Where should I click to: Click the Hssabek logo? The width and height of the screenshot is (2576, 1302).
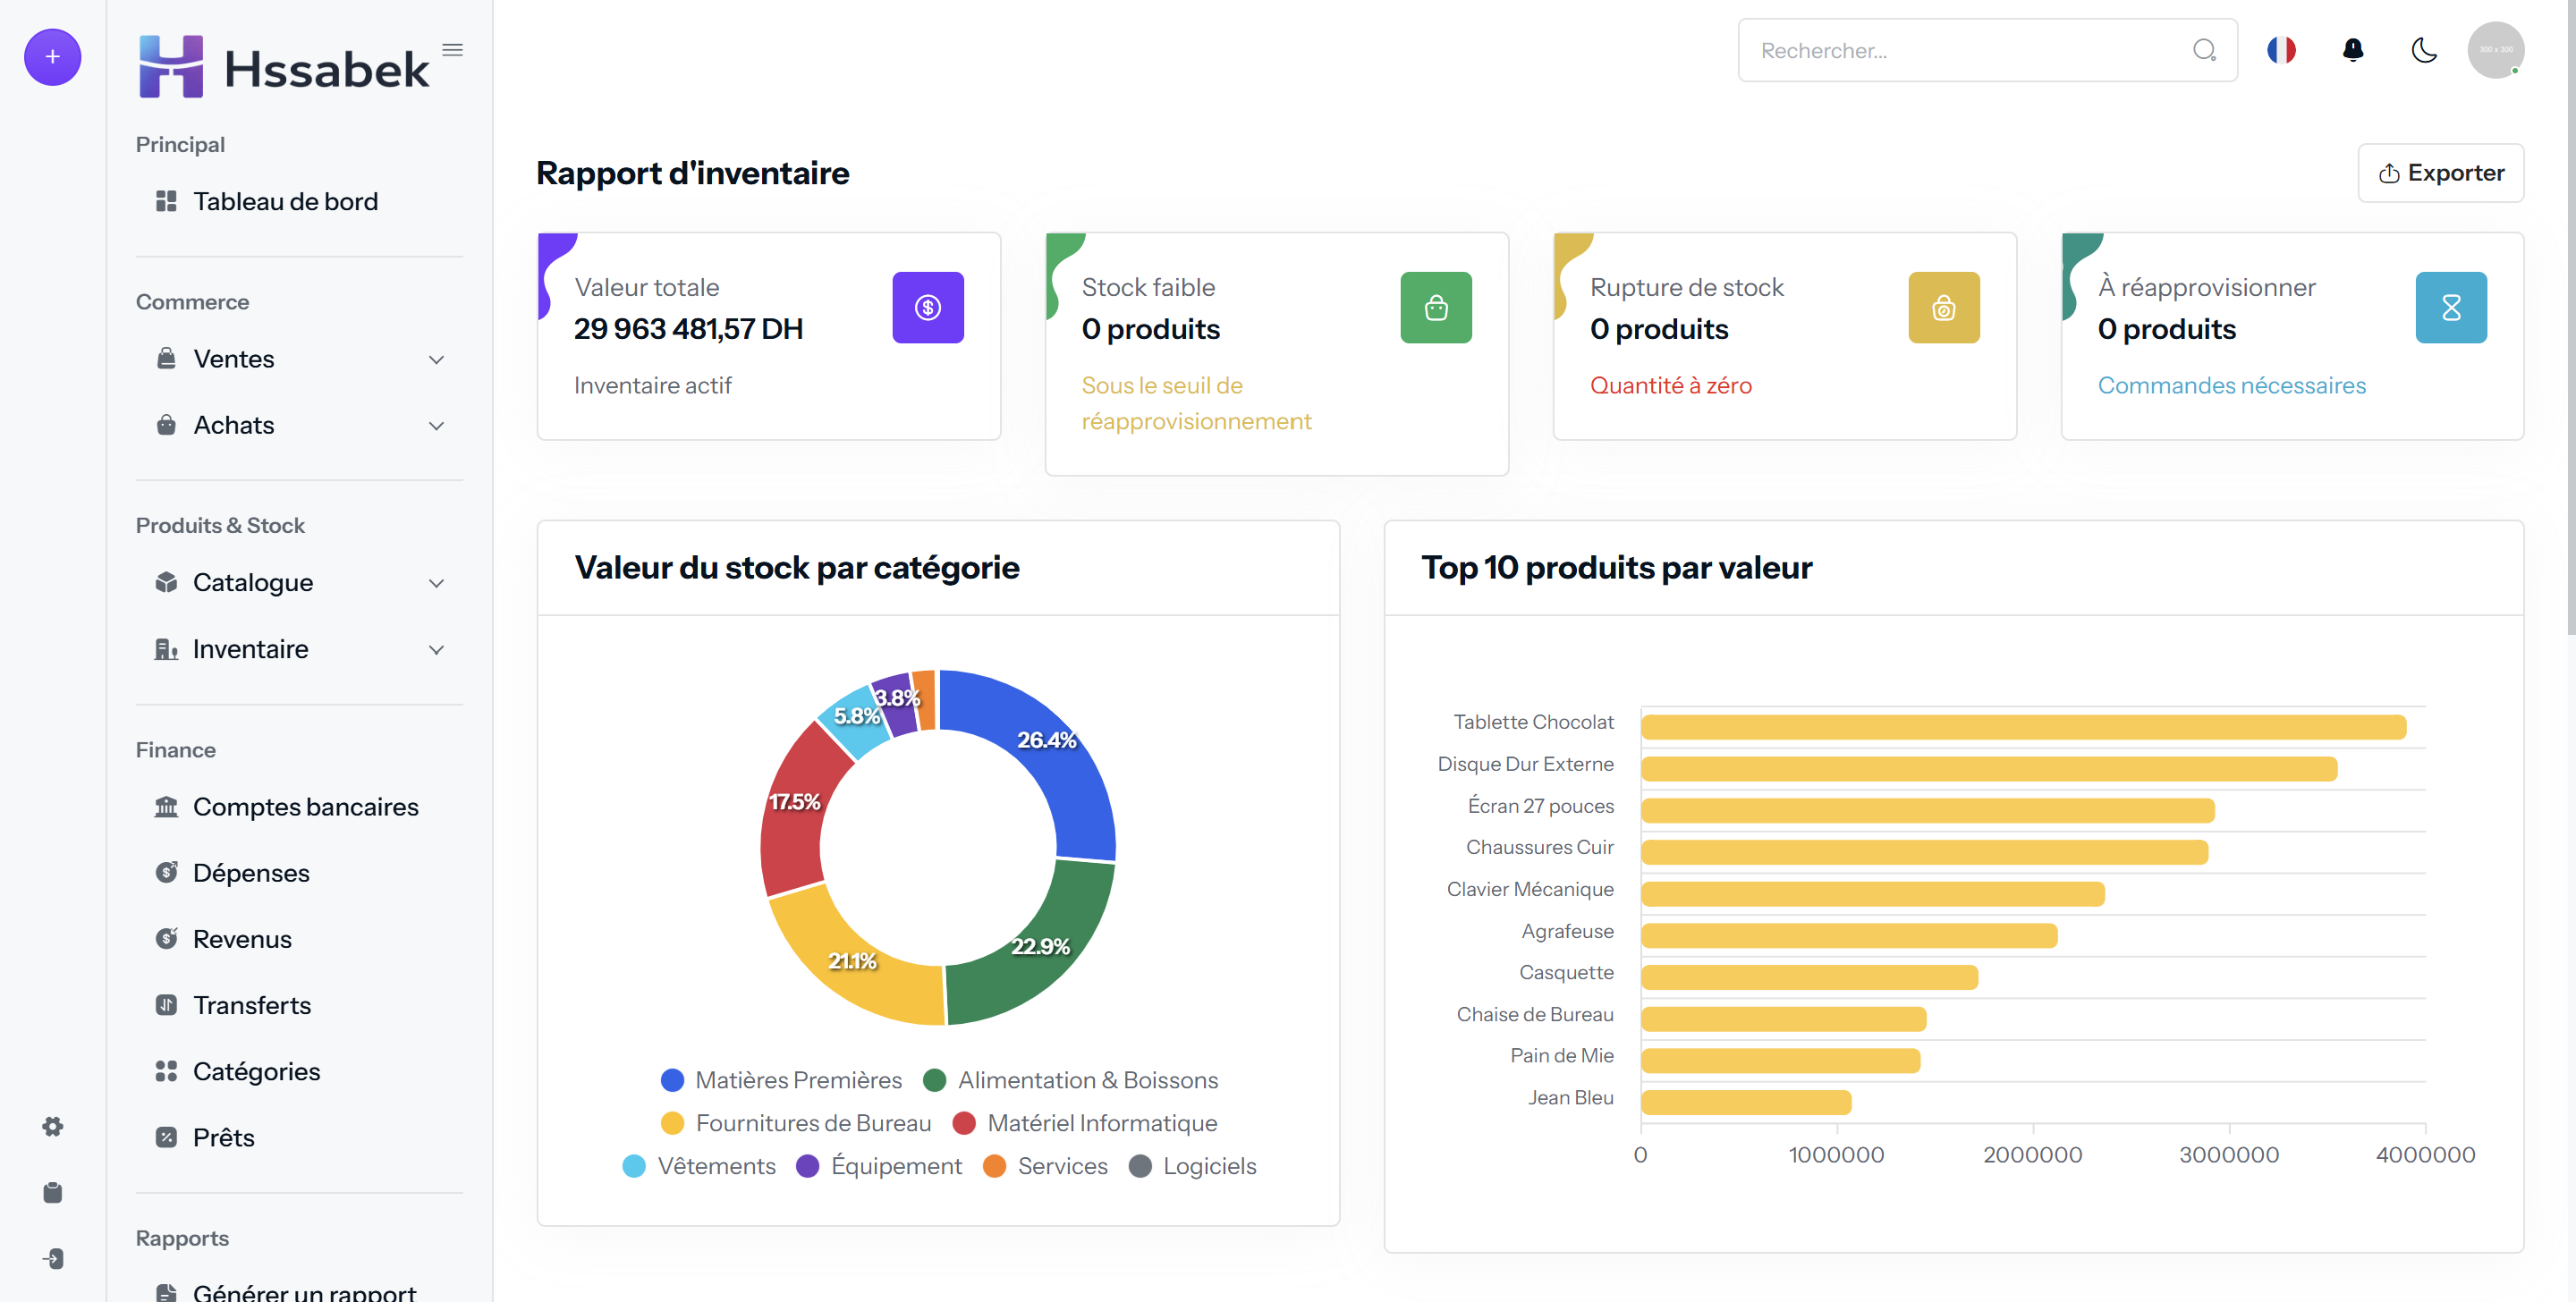tap(284, 67)
